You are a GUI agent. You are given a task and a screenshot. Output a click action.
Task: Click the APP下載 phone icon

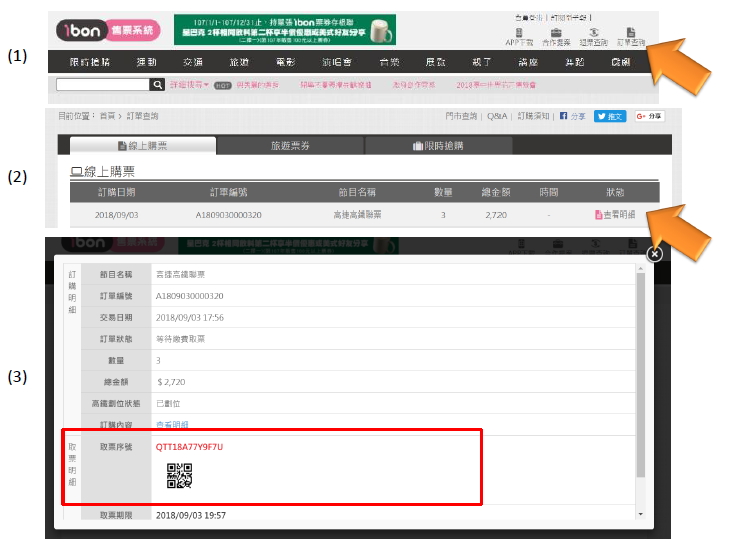click(519, 37)
